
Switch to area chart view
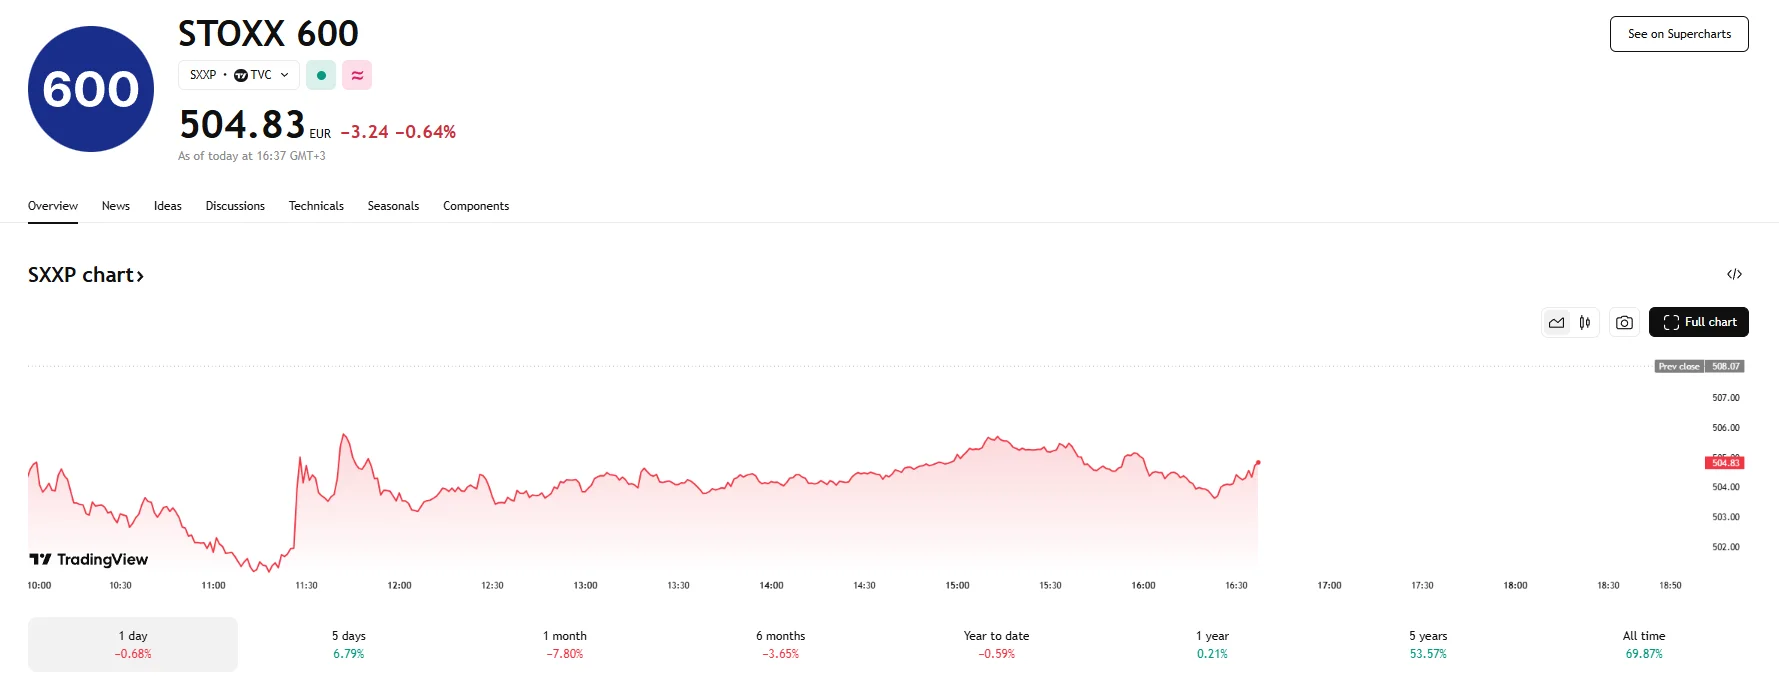click(1556, 323)
